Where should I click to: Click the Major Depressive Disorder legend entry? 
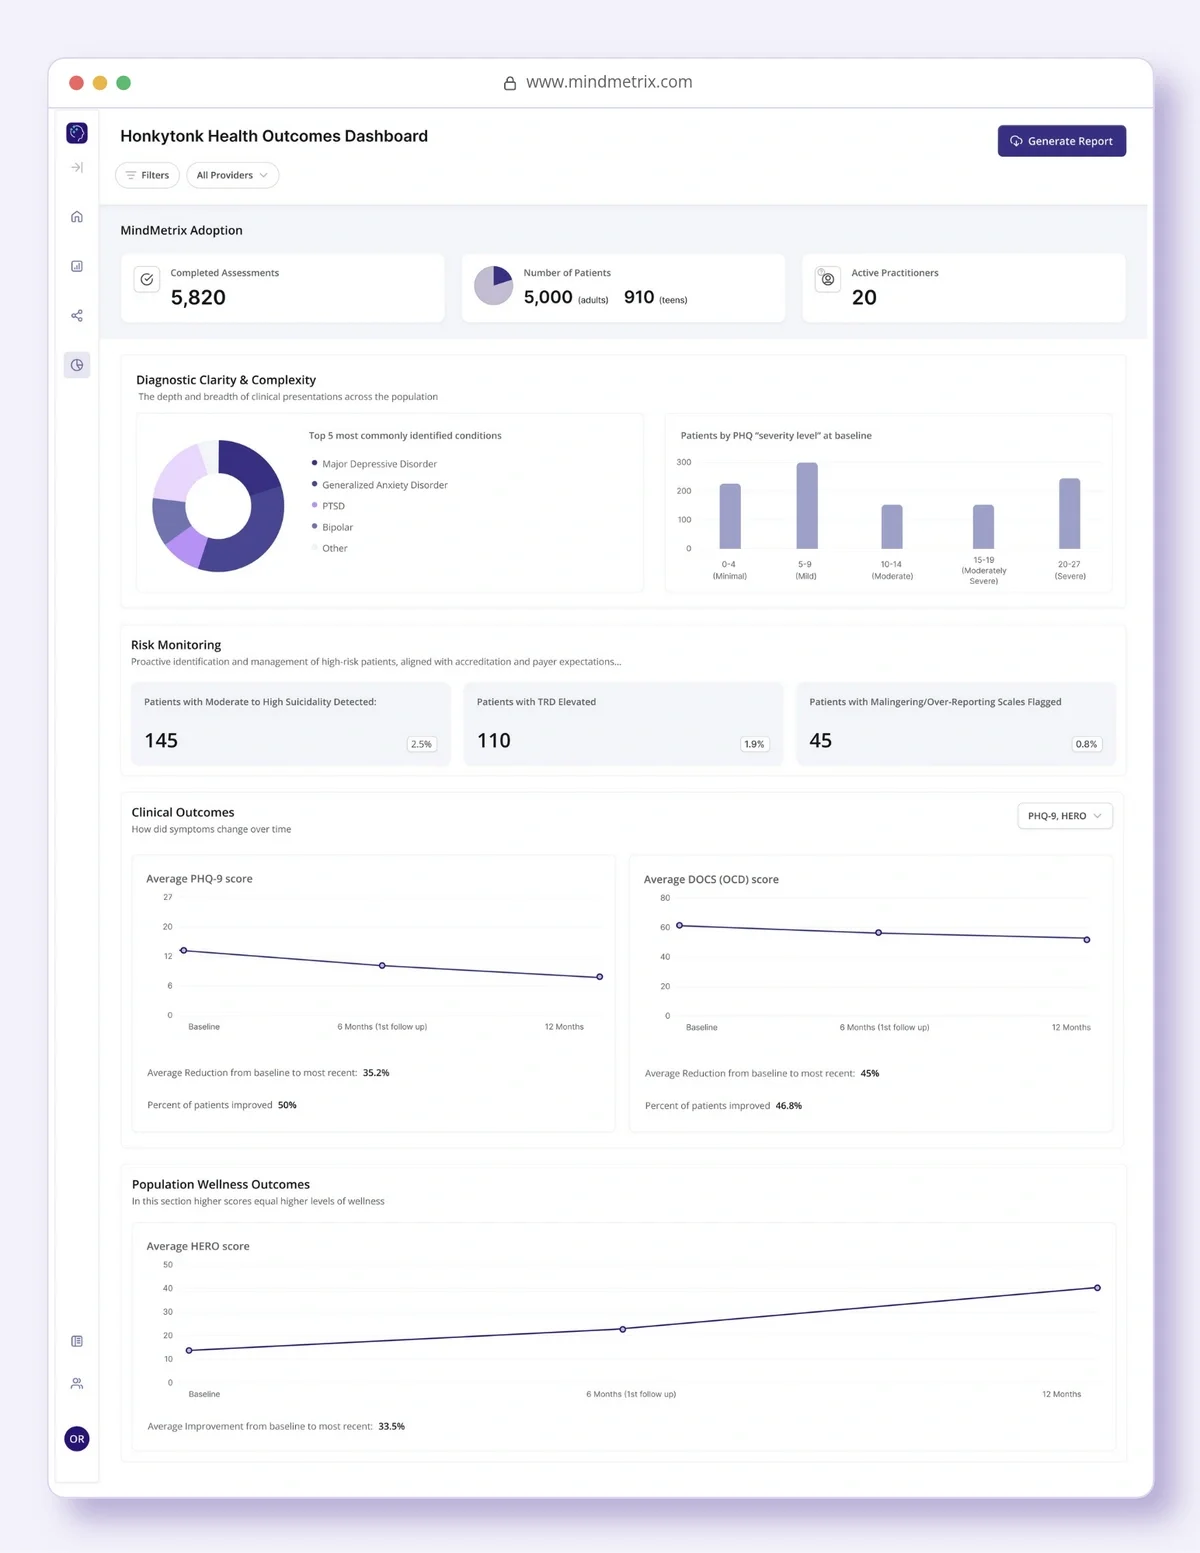pos(374,464)
